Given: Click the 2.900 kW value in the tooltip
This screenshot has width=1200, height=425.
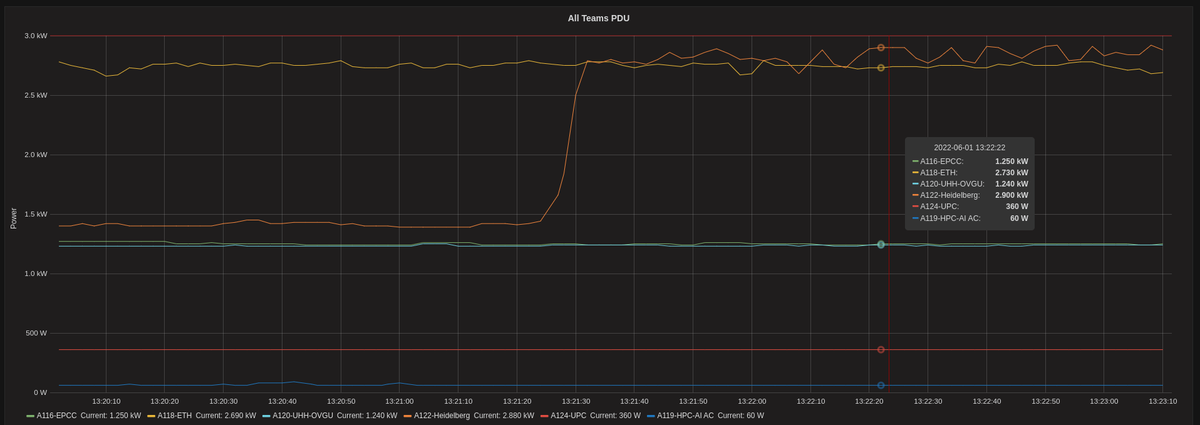Looking at the screenshot, I should (x=1011, y=195).
